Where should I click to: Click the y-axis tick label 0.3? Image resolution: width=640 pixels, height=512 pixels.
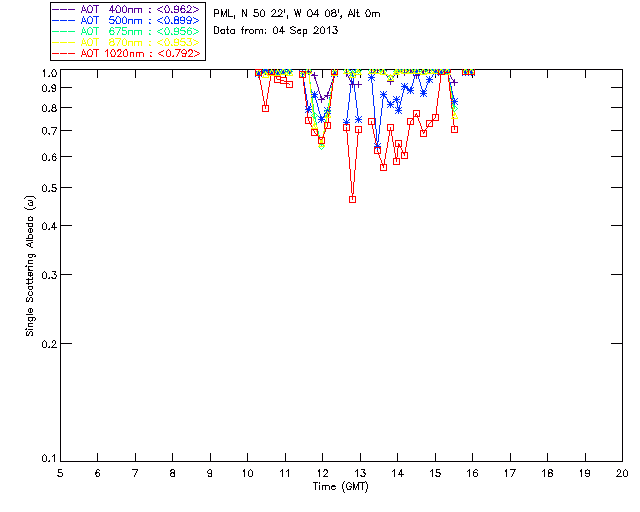(x=49, y=275)
